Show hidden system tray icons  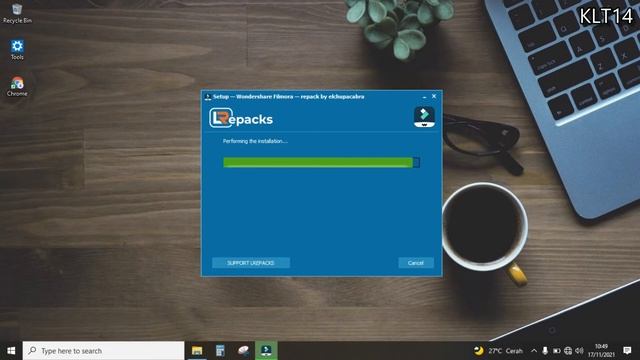(534, 351)
